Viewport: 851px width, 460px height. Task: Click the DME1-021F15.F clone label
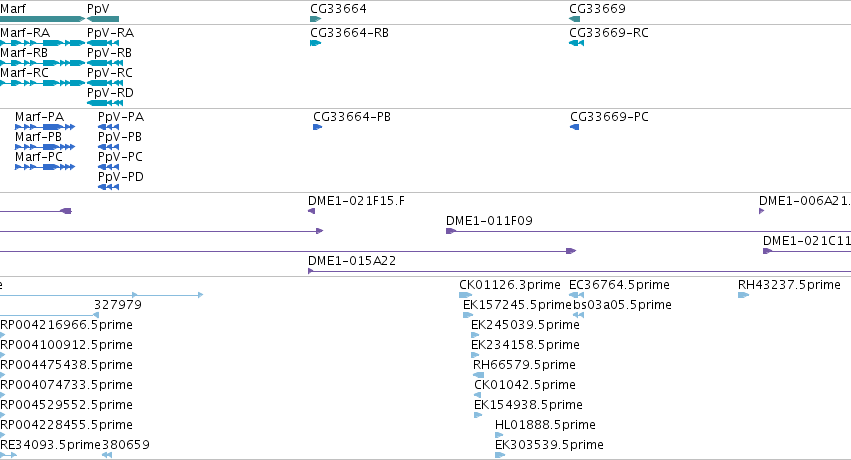coord(356,201)
